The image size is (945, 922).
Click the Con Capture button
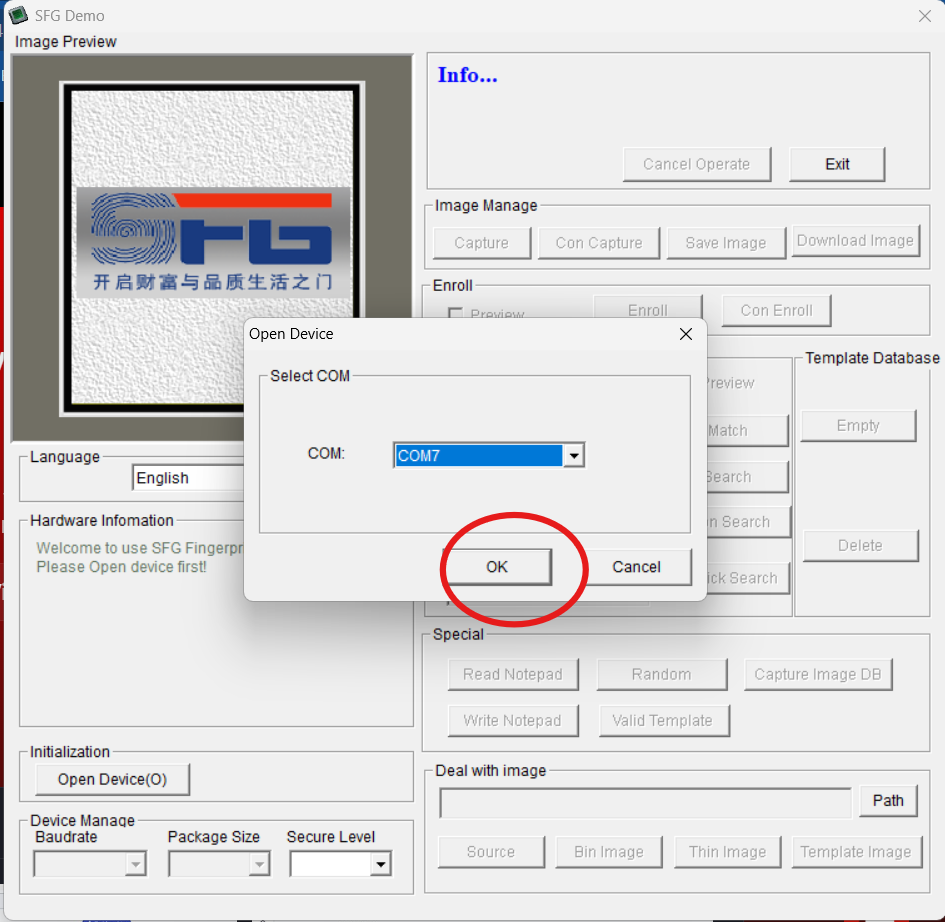598,243
